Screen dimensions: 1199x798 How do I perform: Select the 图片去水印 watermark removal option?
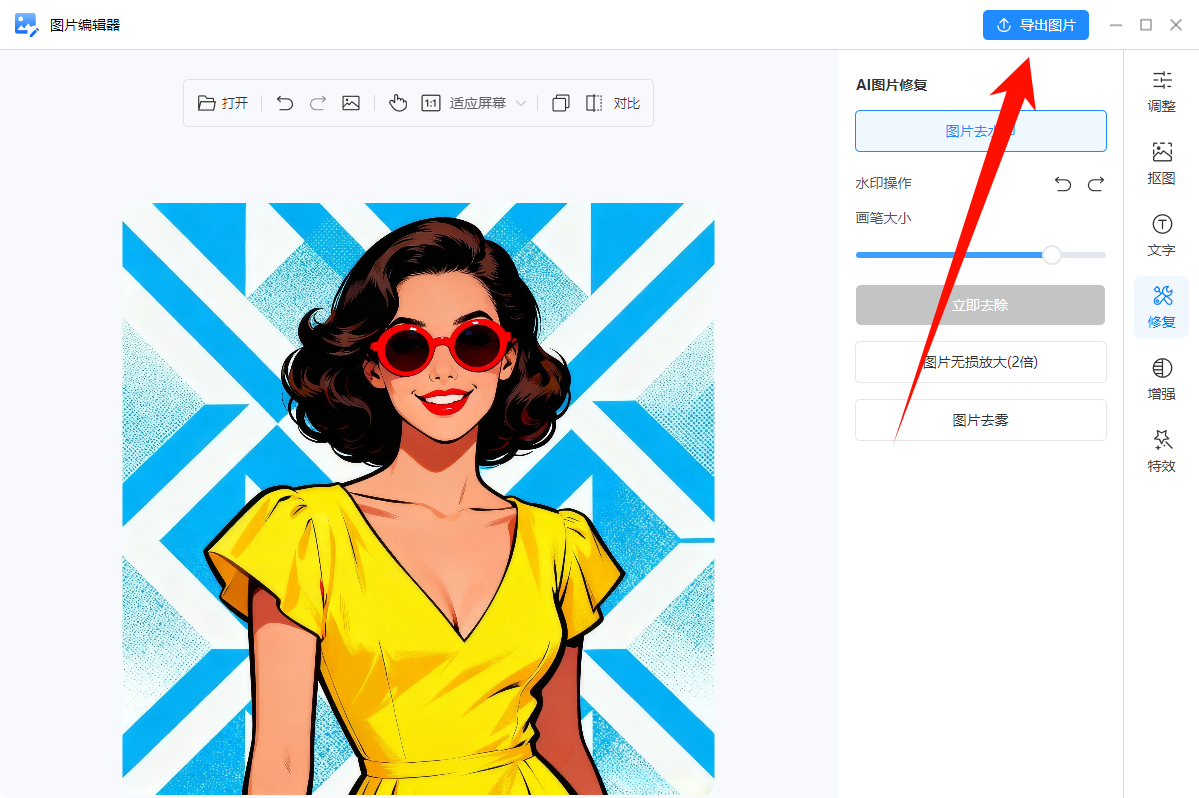(x=980, y=131)
